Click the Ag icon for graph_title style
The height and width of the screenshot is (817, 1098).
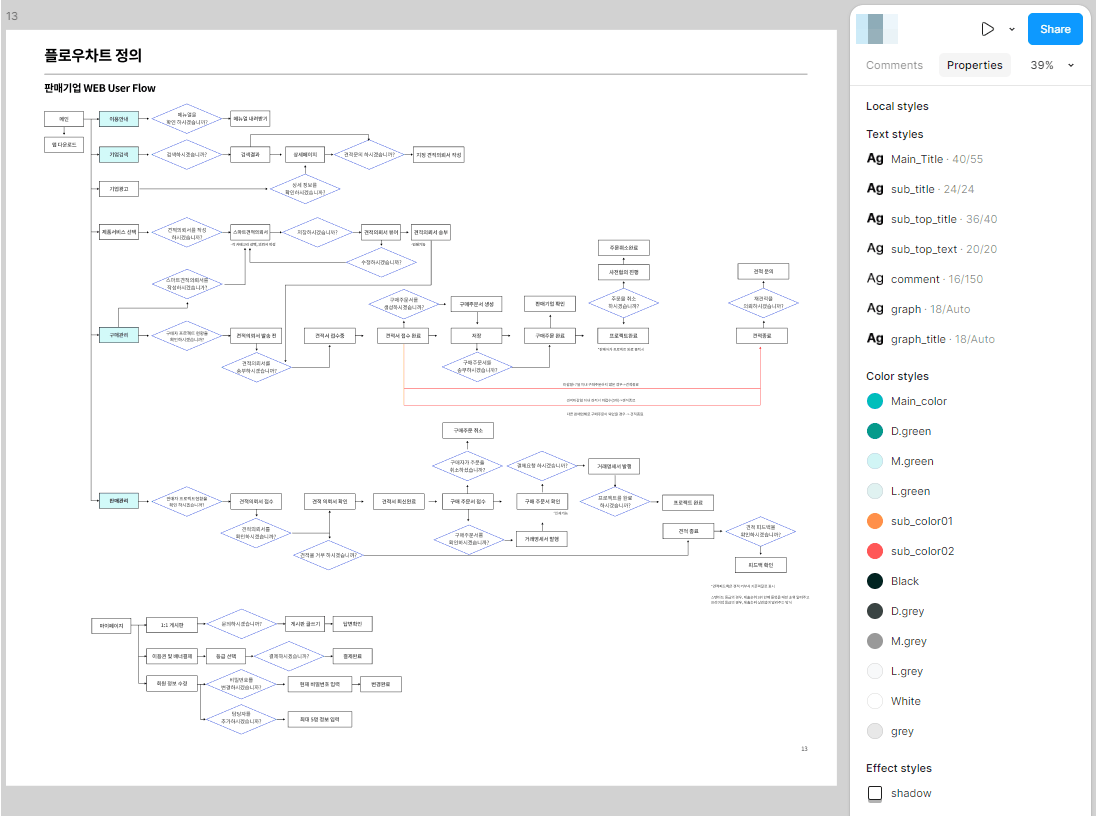click(x=875, y=339)
